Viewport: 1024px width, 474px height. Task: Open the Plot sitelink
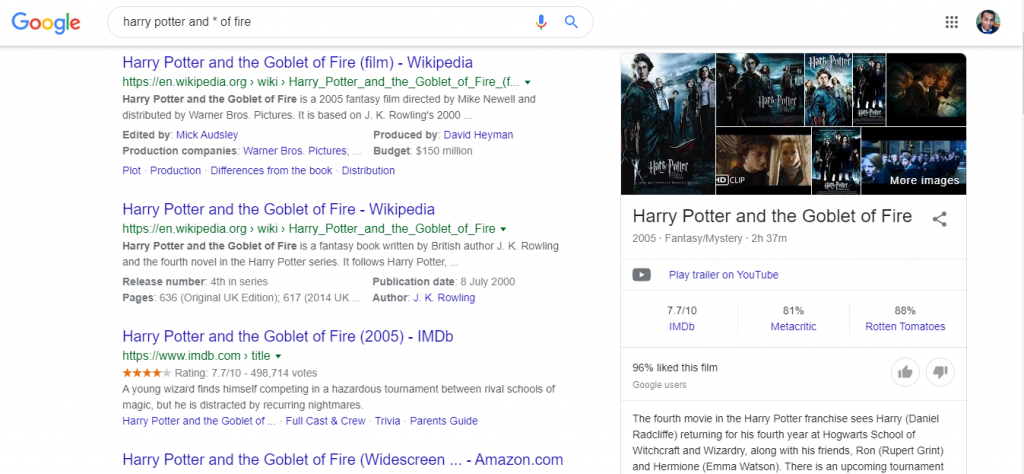pyautogui.click(x=131, y=170)
